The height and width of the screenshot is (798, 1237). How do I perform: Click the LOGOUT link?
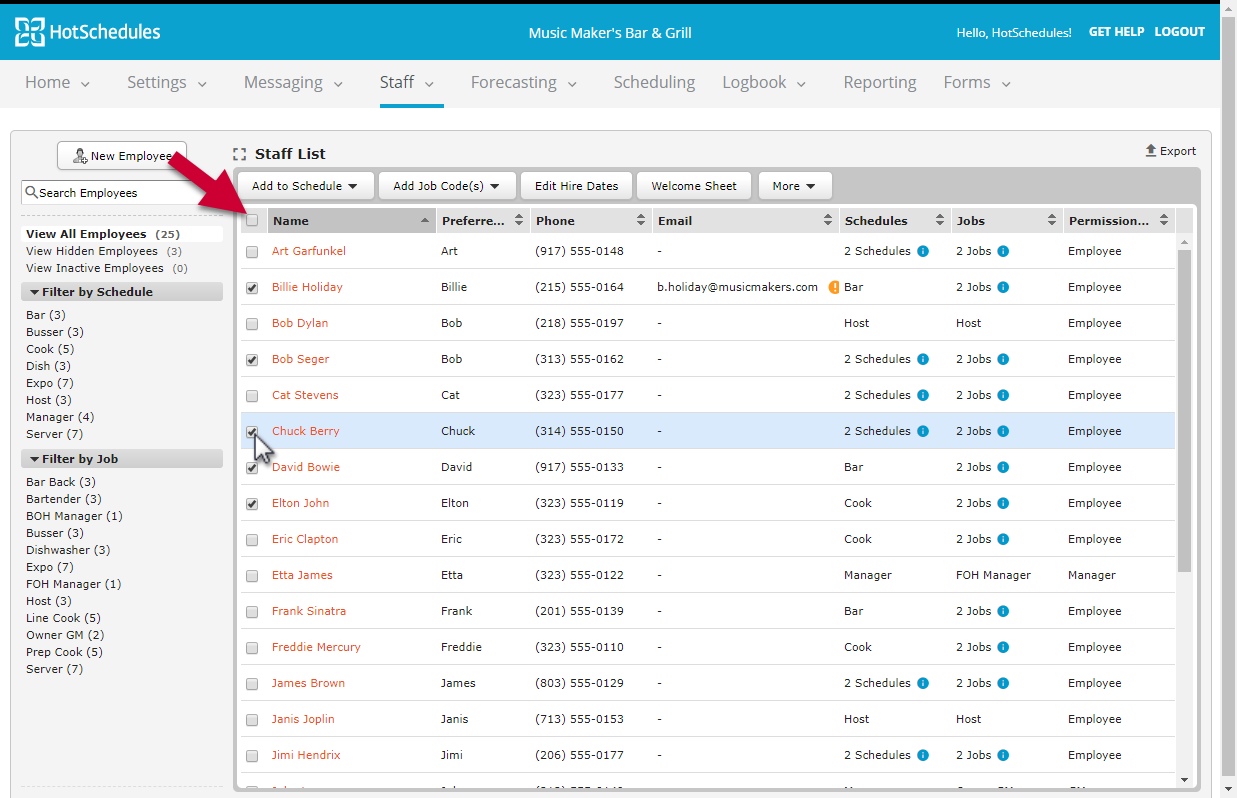click(1180, 32)
